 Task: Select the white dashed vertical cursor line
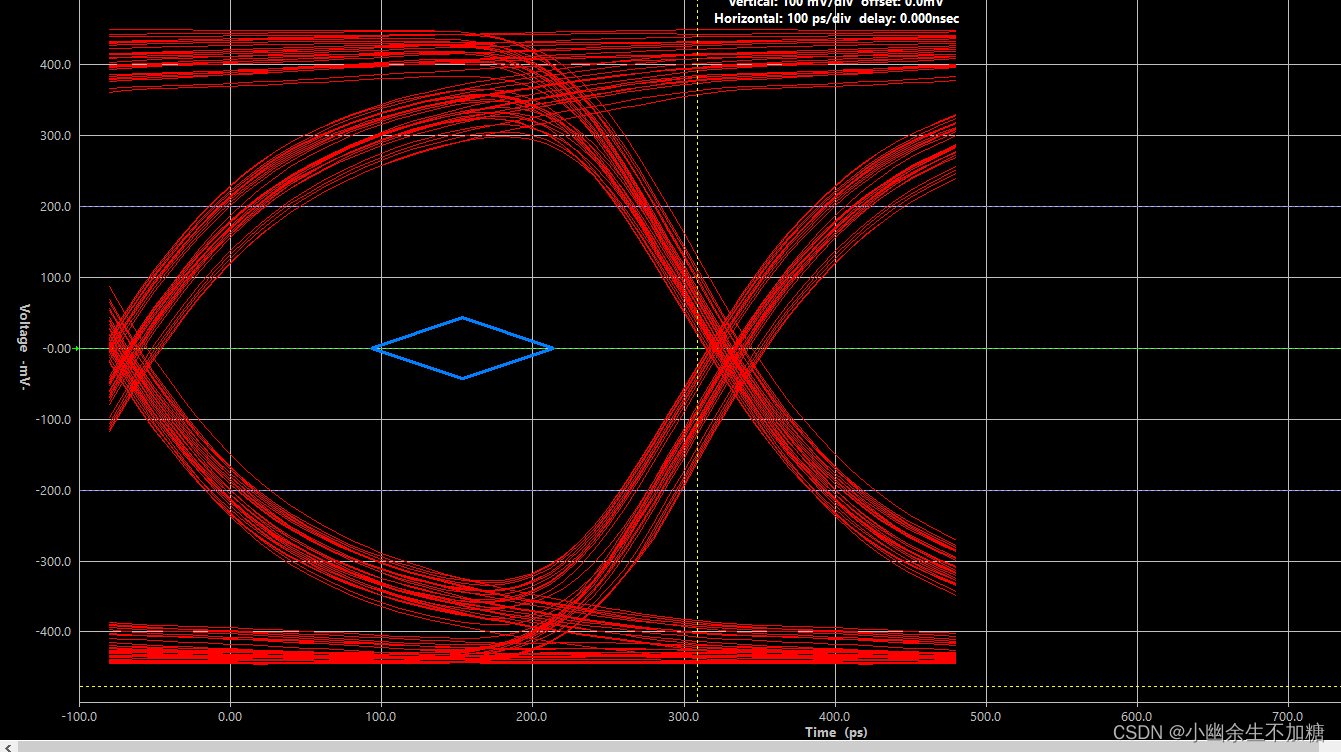pyautogui.click(x=697, y=350)
